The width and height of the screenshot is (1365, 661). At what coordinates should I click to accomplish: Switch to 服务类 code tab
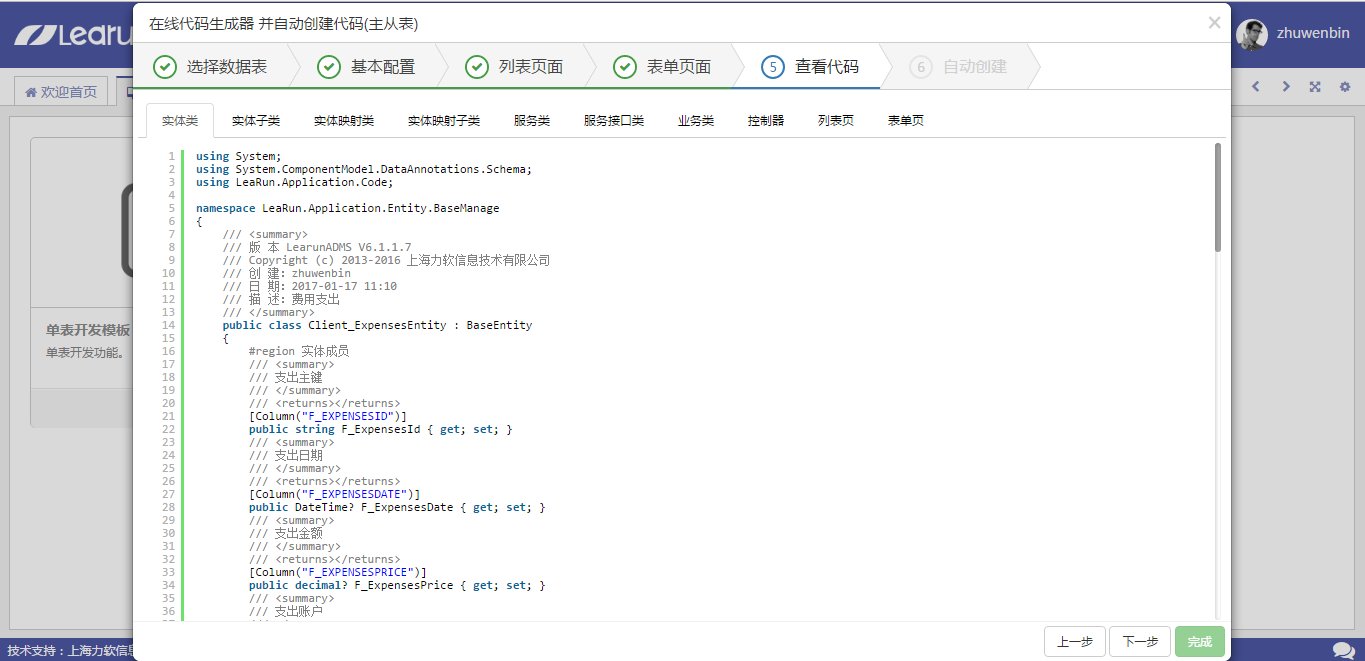tap(532, 121)
